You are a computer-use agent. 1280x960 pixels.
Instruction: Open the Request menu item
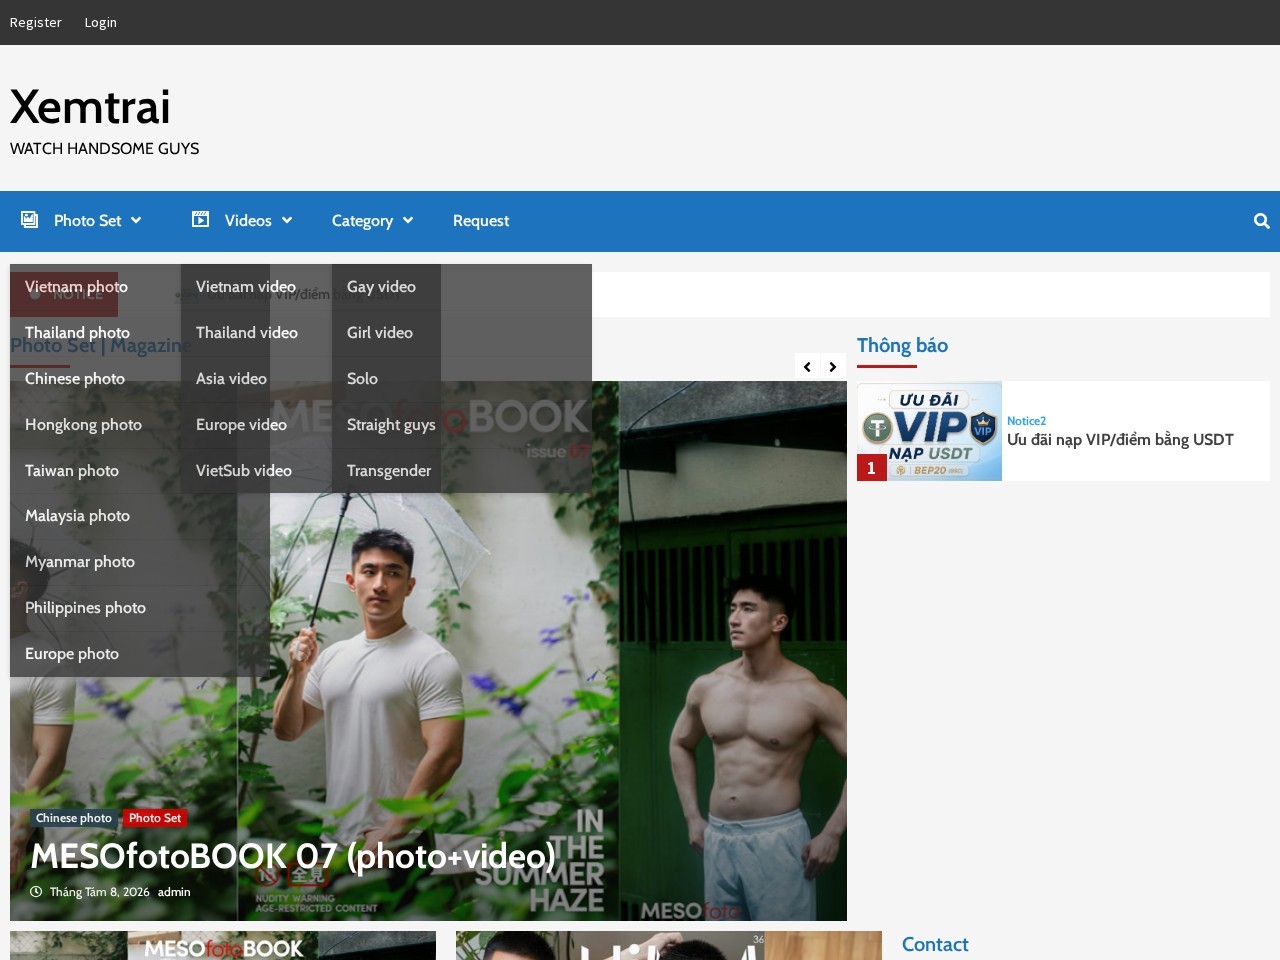coord(481,221)
